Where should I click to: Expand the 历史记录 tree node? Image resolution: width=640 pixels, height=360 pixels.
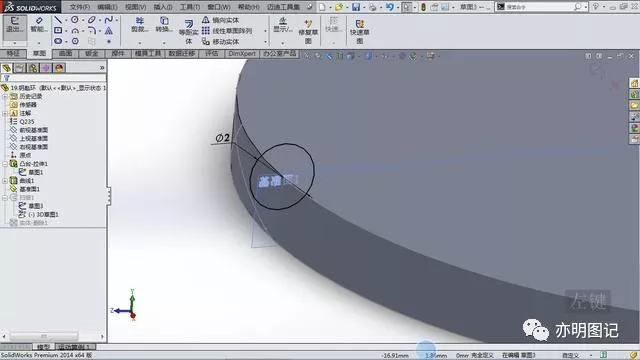coord(5,96)
